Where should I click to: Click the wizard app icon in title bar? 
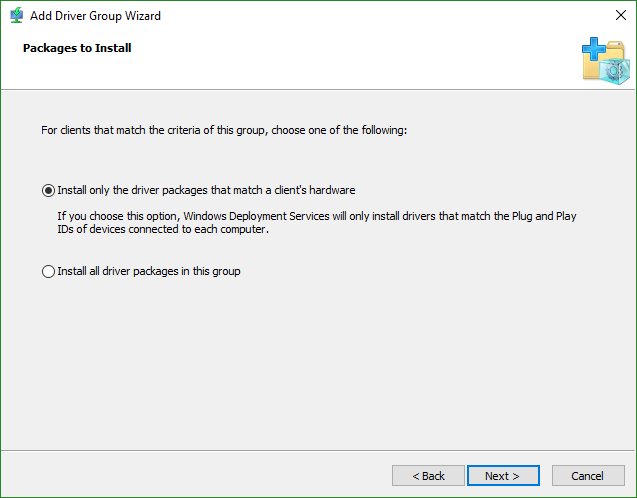[x=16, y=15]
